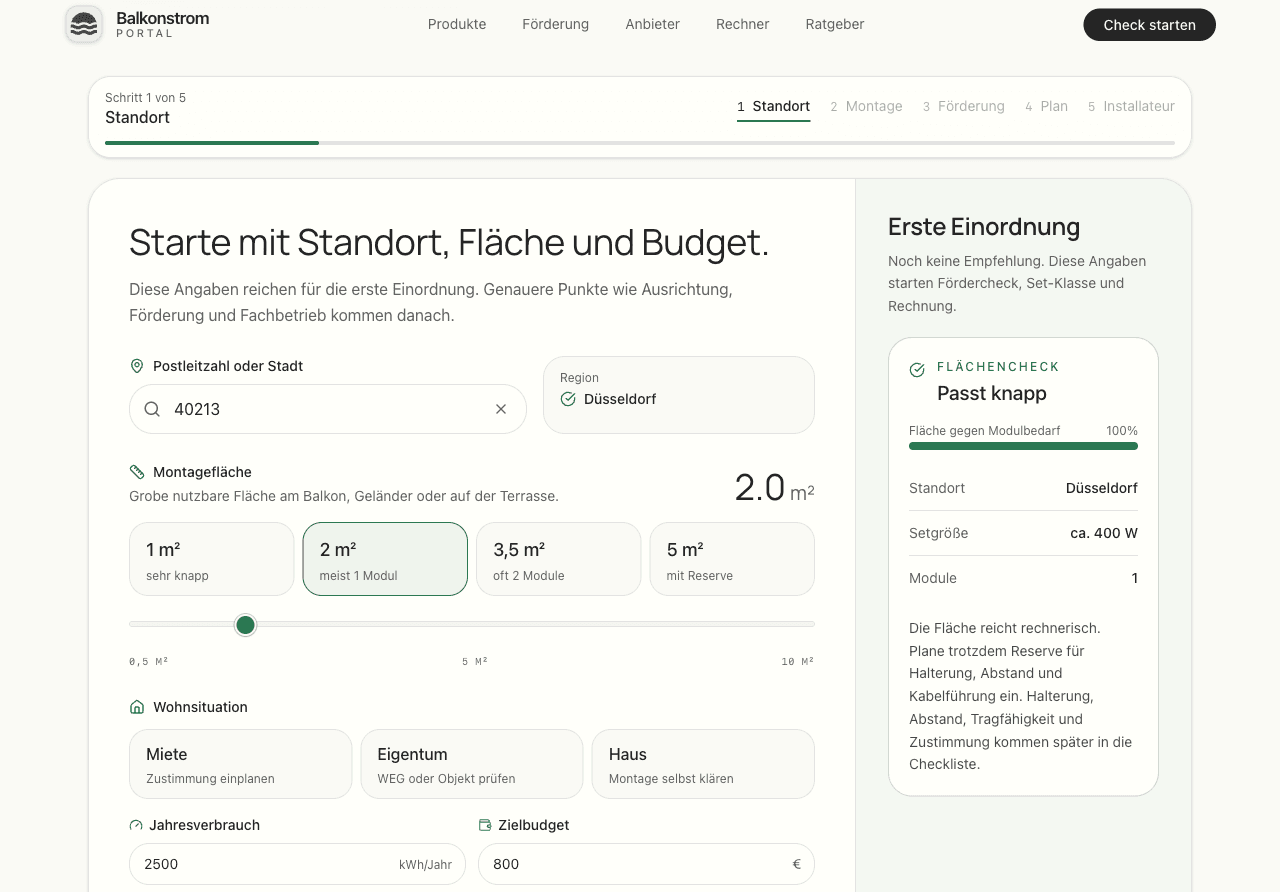Switch to step 3 Förderung tab
1280x892 pixels.
click(x=964, y=107)
